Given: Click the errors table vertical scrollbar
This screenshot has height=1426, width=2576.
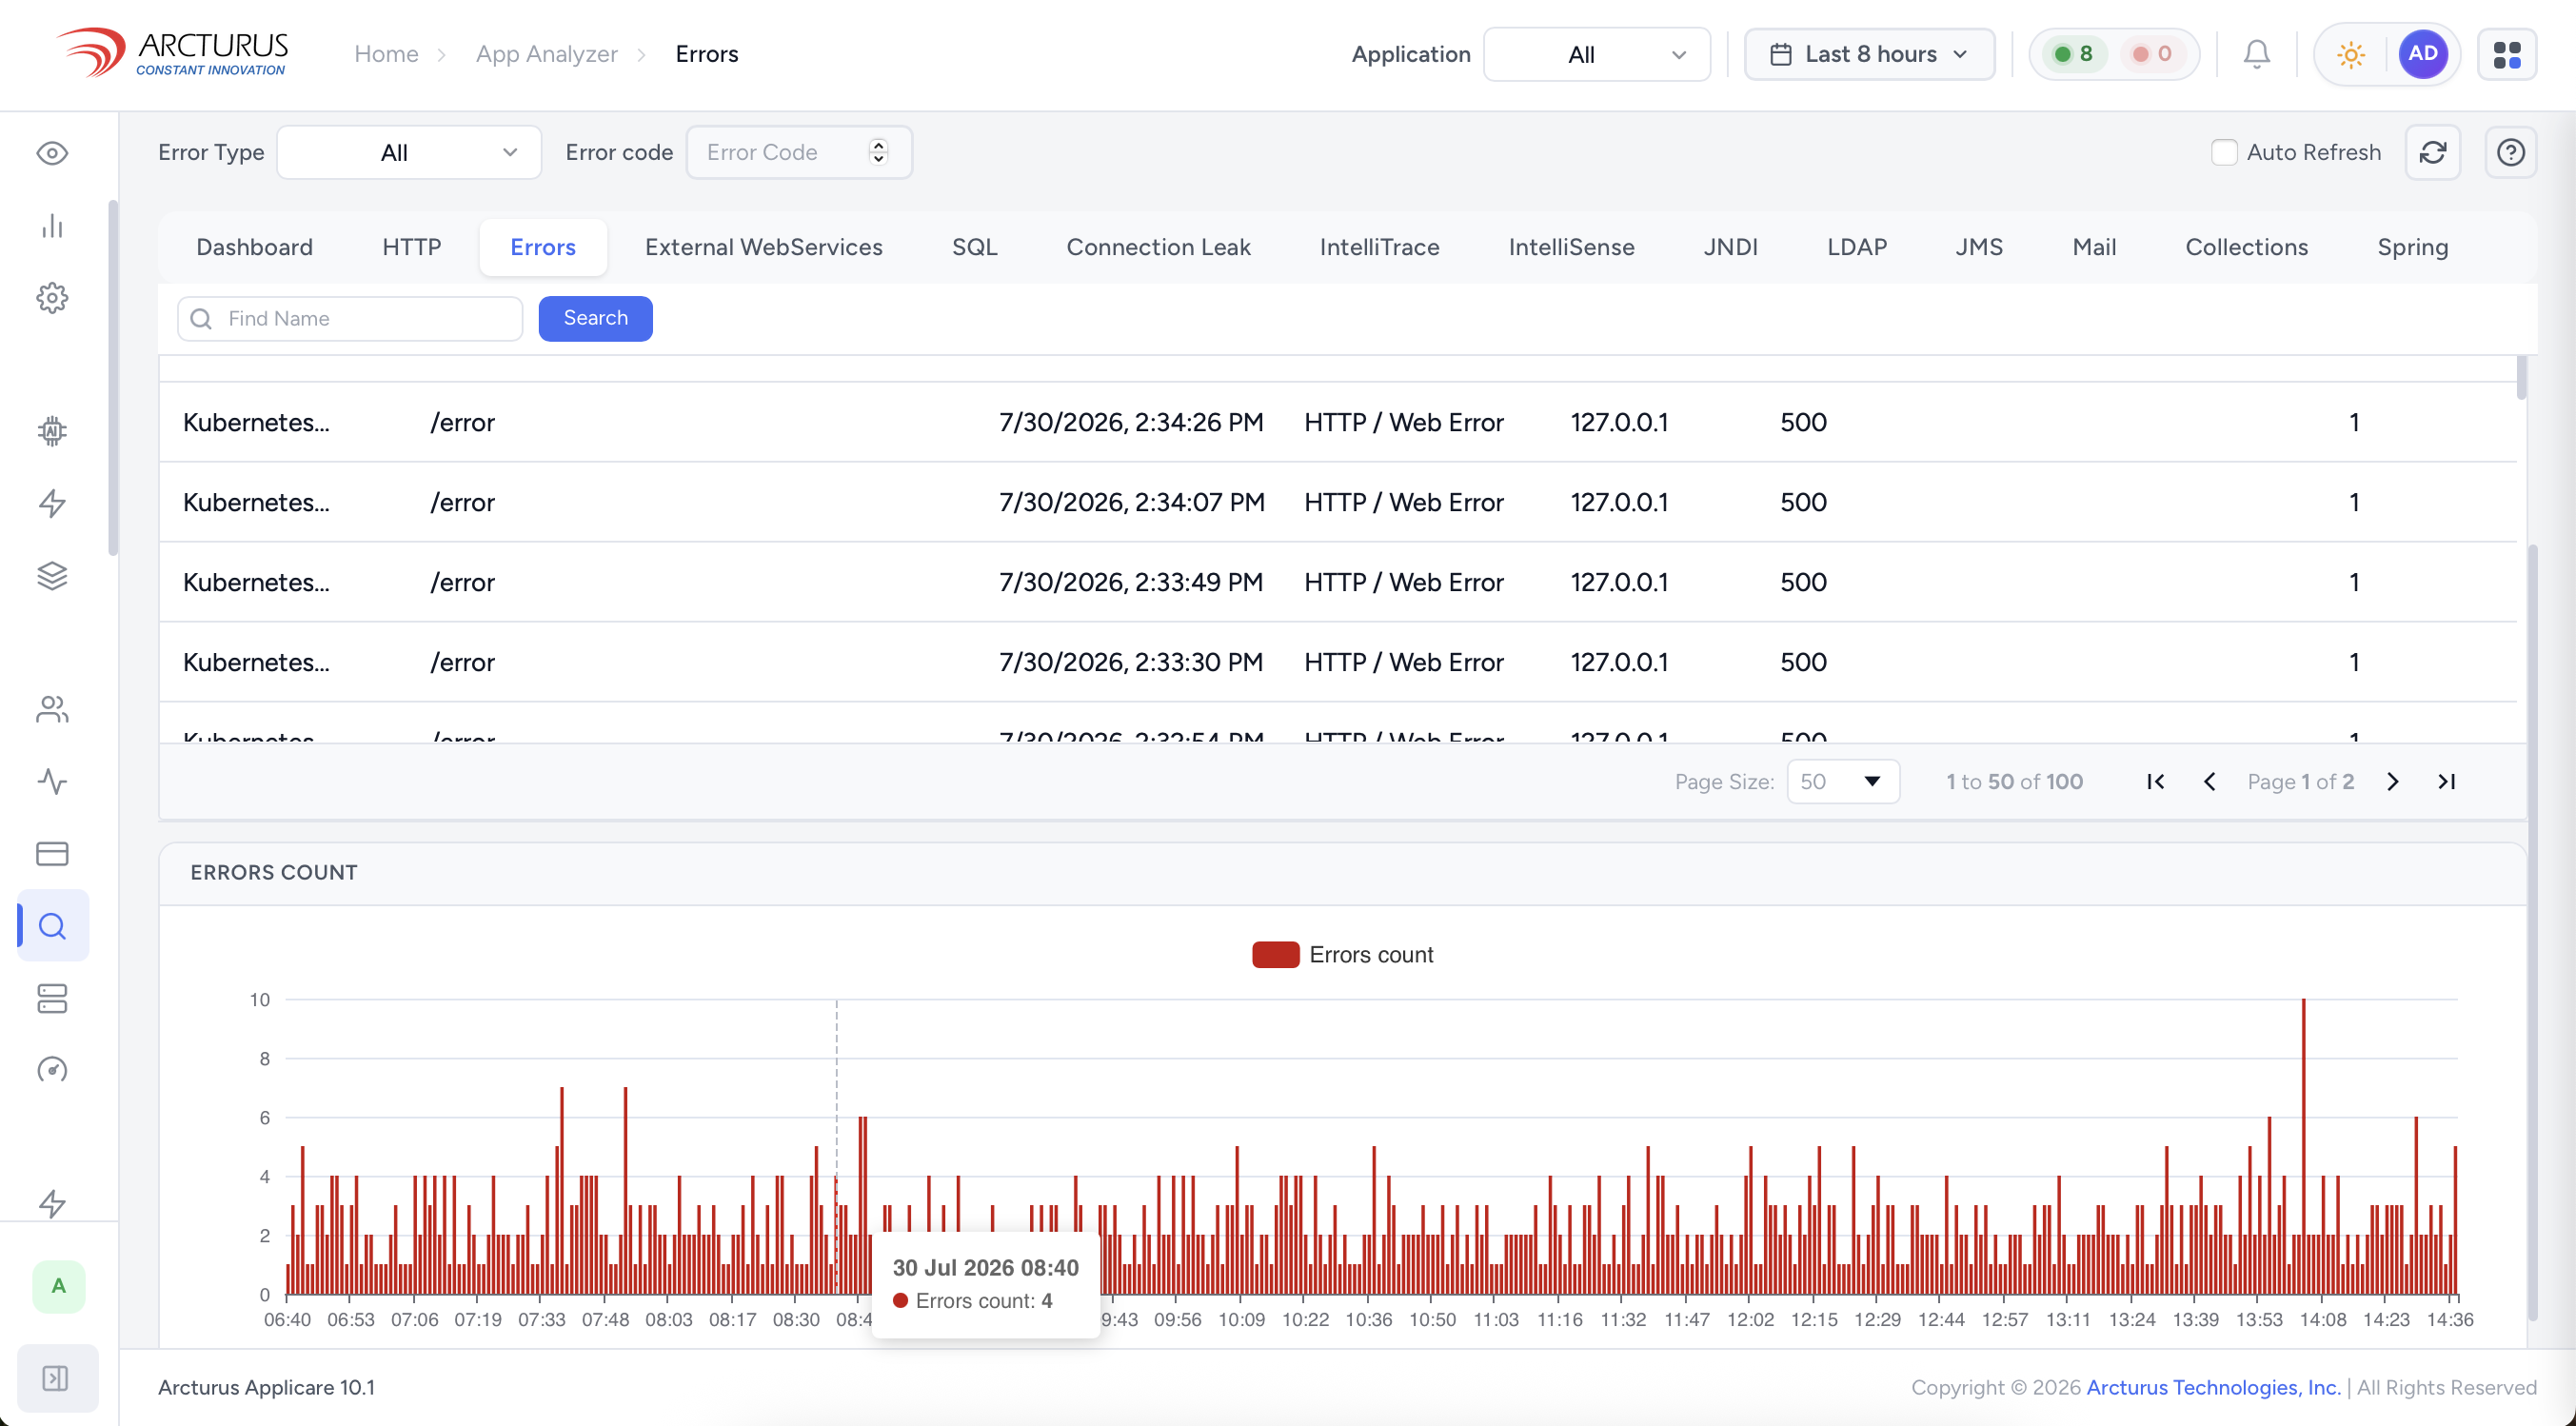Looking at the screenshot, I should 2521,377.
